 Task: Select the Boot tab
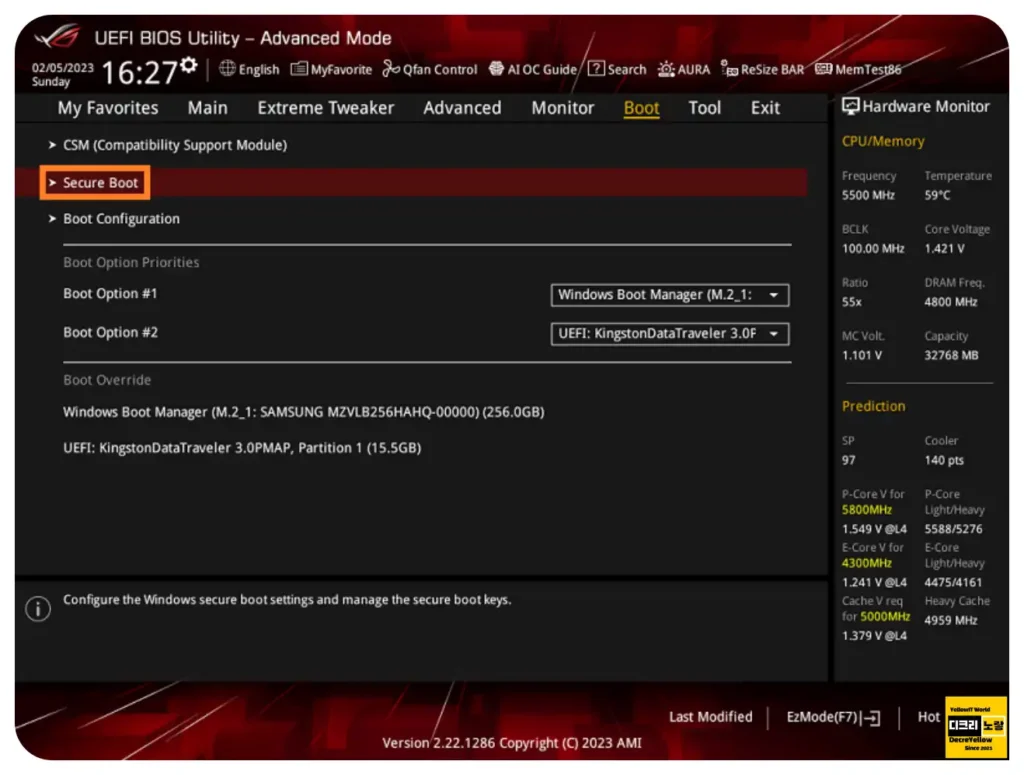coord(641,108)
